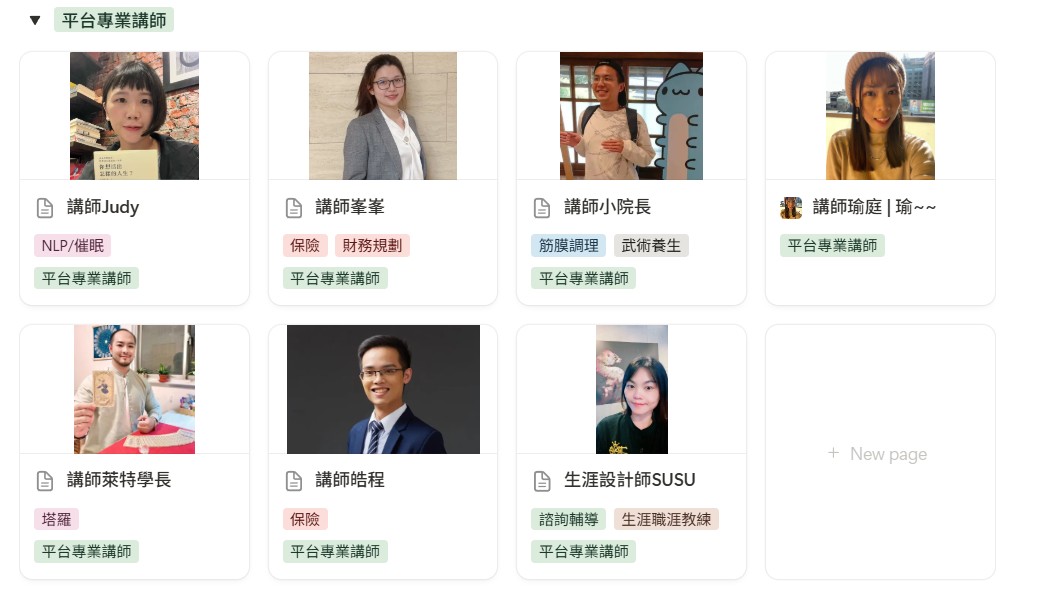Click the 生涯職涯教練 tag
The width and height of the screenshot is (1042, 589).
[x=666, y=519]
